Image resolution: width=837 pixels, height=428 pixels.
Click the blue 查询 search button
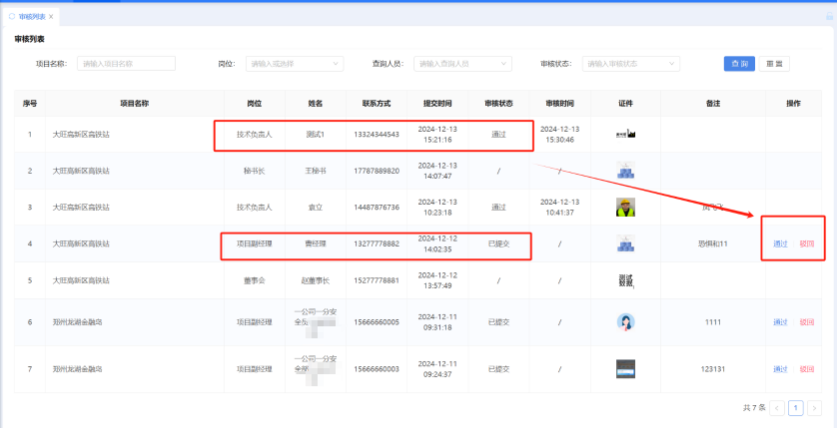(739, 63)
